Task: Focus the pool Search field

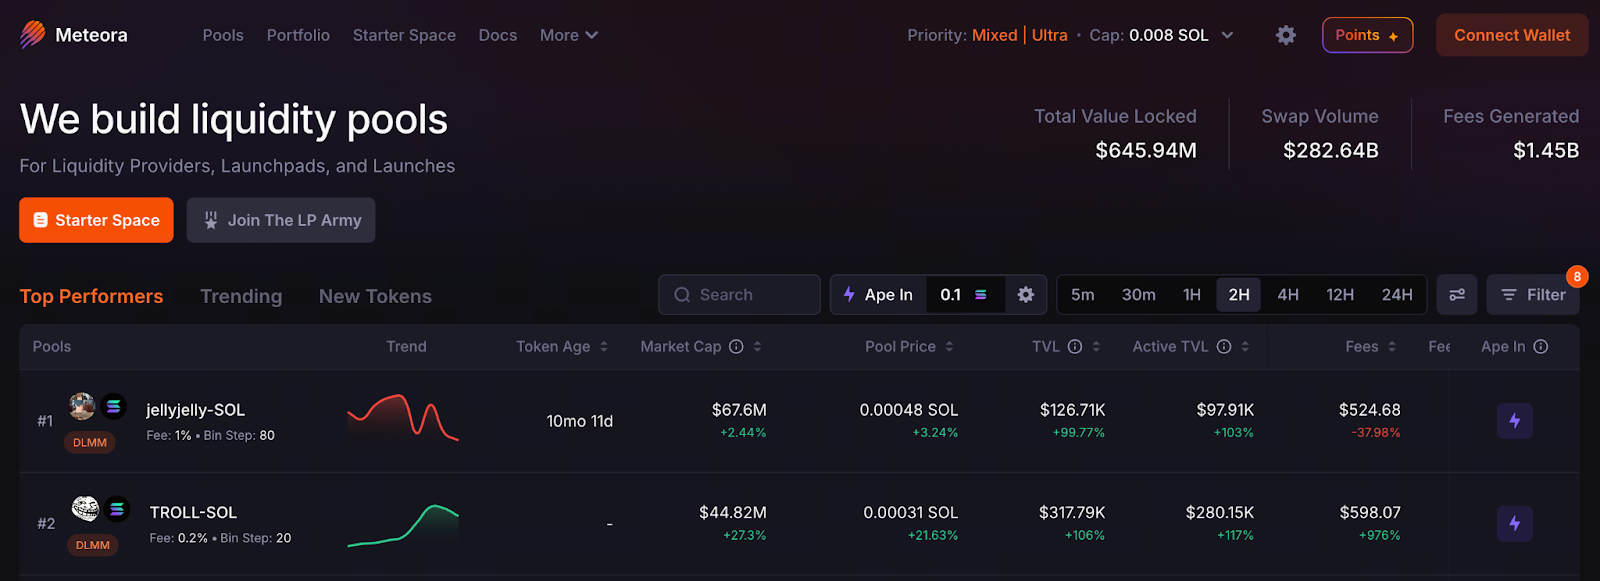Action: [740, 295]
